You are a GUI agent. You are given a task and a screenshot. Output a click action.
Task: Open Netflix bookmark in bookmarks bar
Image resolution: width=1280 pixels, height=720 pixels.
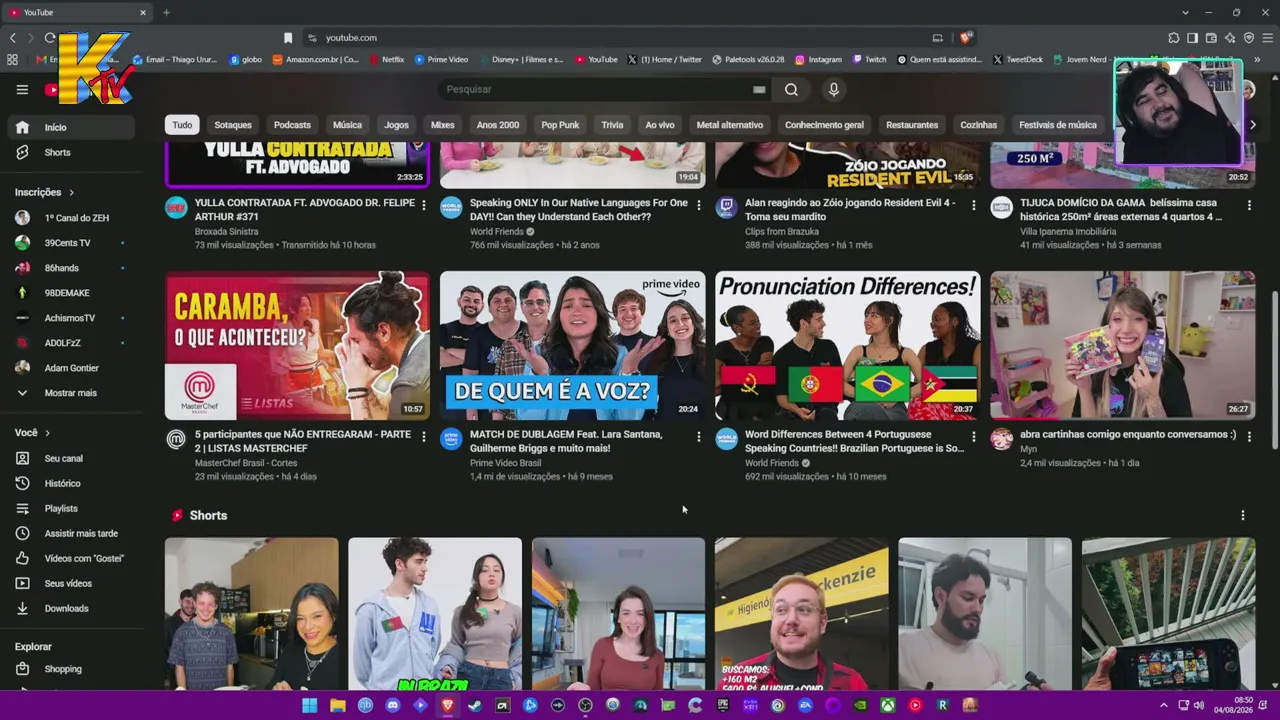(x=387, y=59)
